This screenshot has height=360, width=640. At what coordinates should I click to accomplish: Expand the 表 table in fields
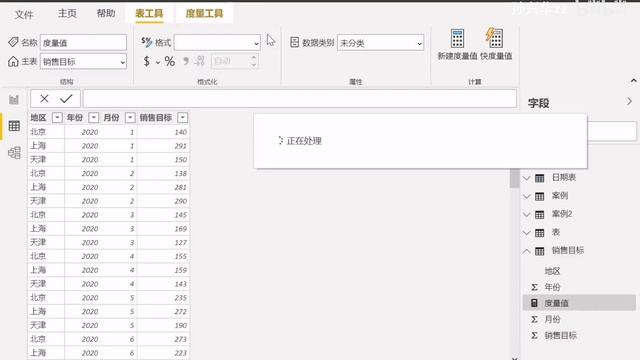click(527, 233)
